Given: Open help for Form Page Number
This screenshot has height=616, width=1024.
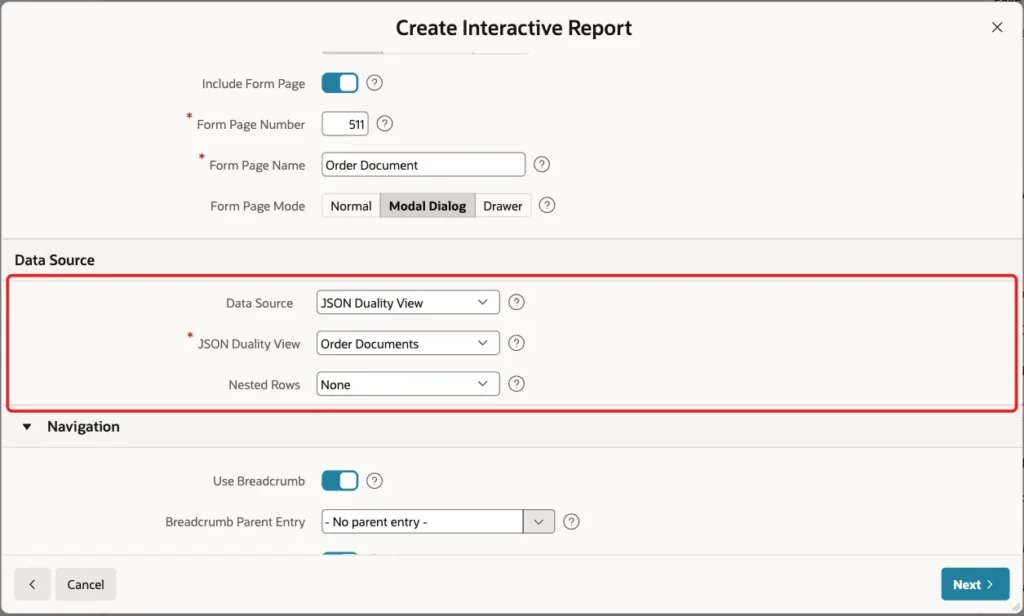Looking at the screenshot, I should pyautogui.click(x=385, y=123).
